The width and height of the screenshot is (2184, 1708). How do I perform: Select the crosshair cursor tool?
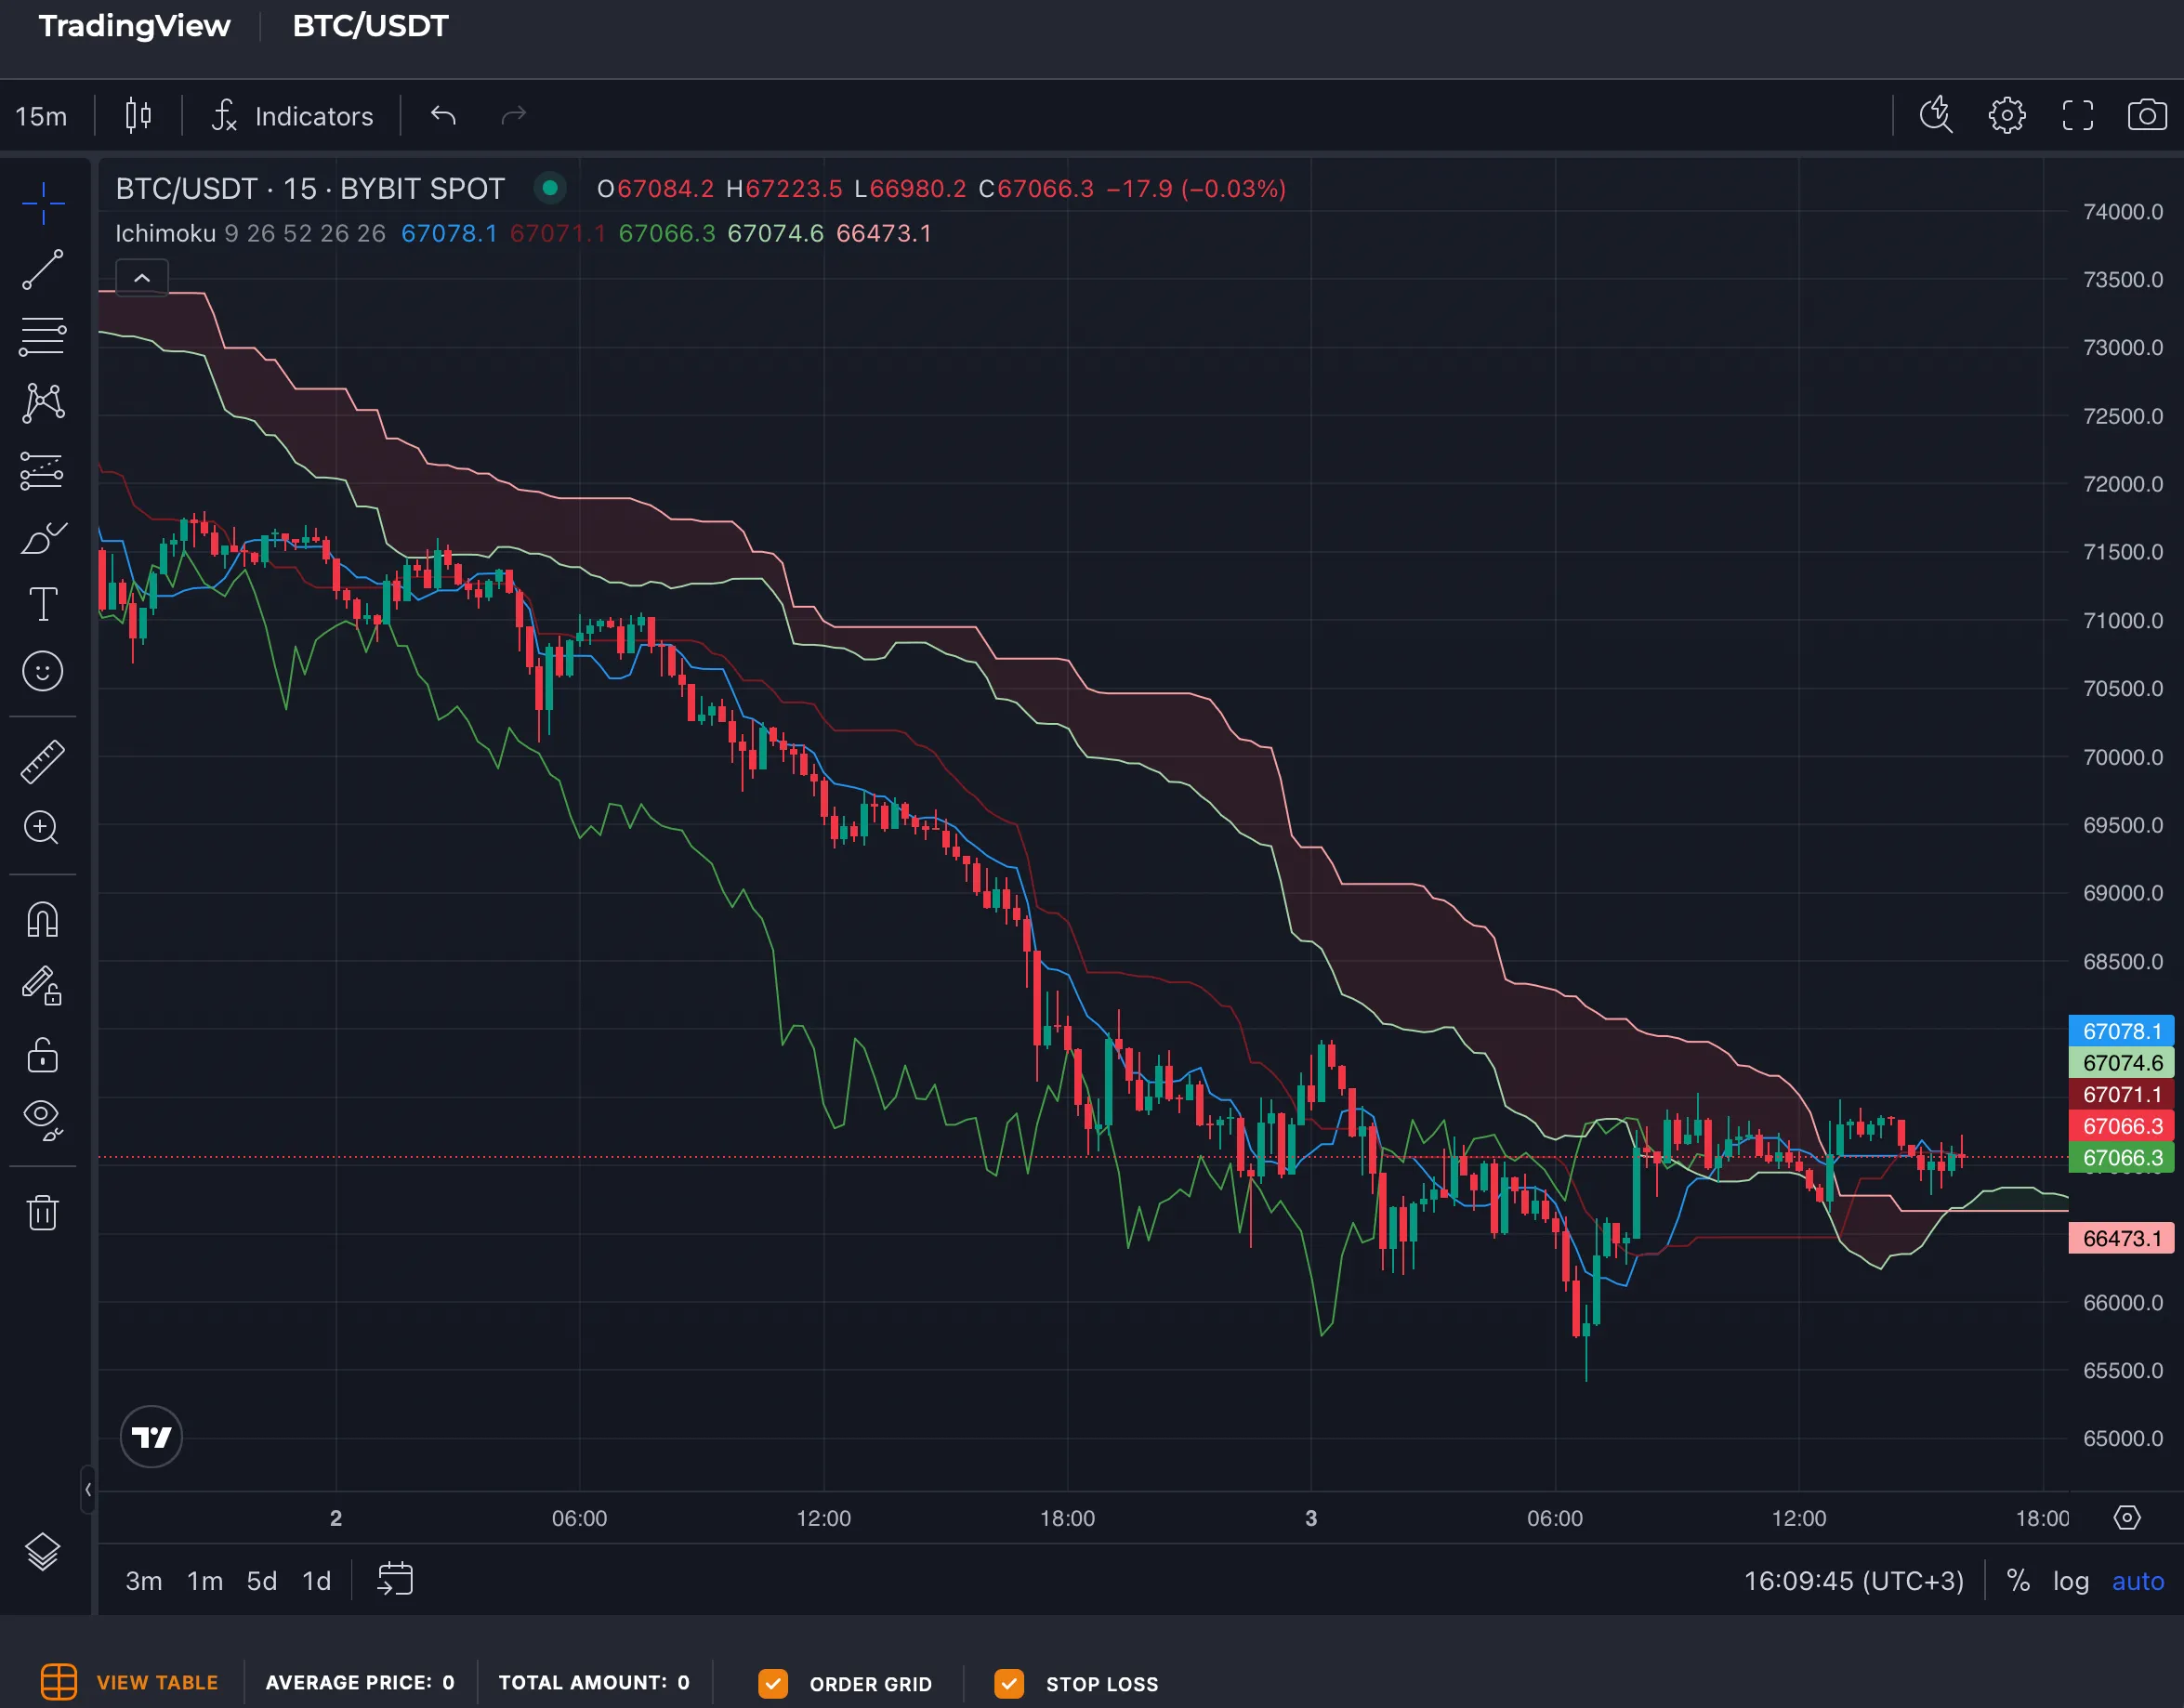tap(43, 204)
